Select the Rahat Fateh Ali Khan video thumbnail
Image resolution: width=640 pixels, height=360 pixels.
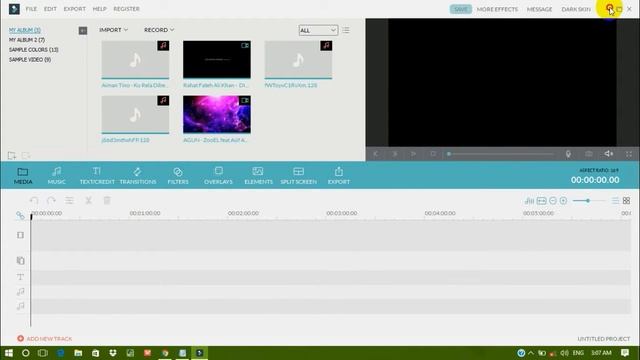(217, 59)
